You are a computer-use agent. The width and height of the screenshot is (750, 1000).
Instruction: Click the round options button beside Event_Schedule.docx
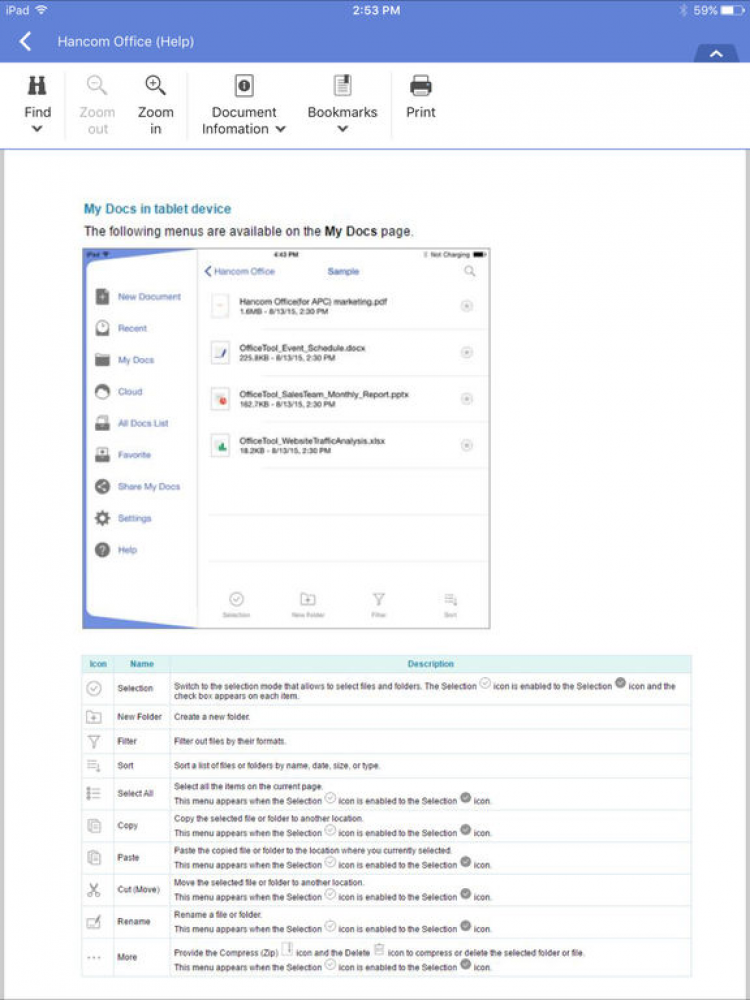coord(467,353)
